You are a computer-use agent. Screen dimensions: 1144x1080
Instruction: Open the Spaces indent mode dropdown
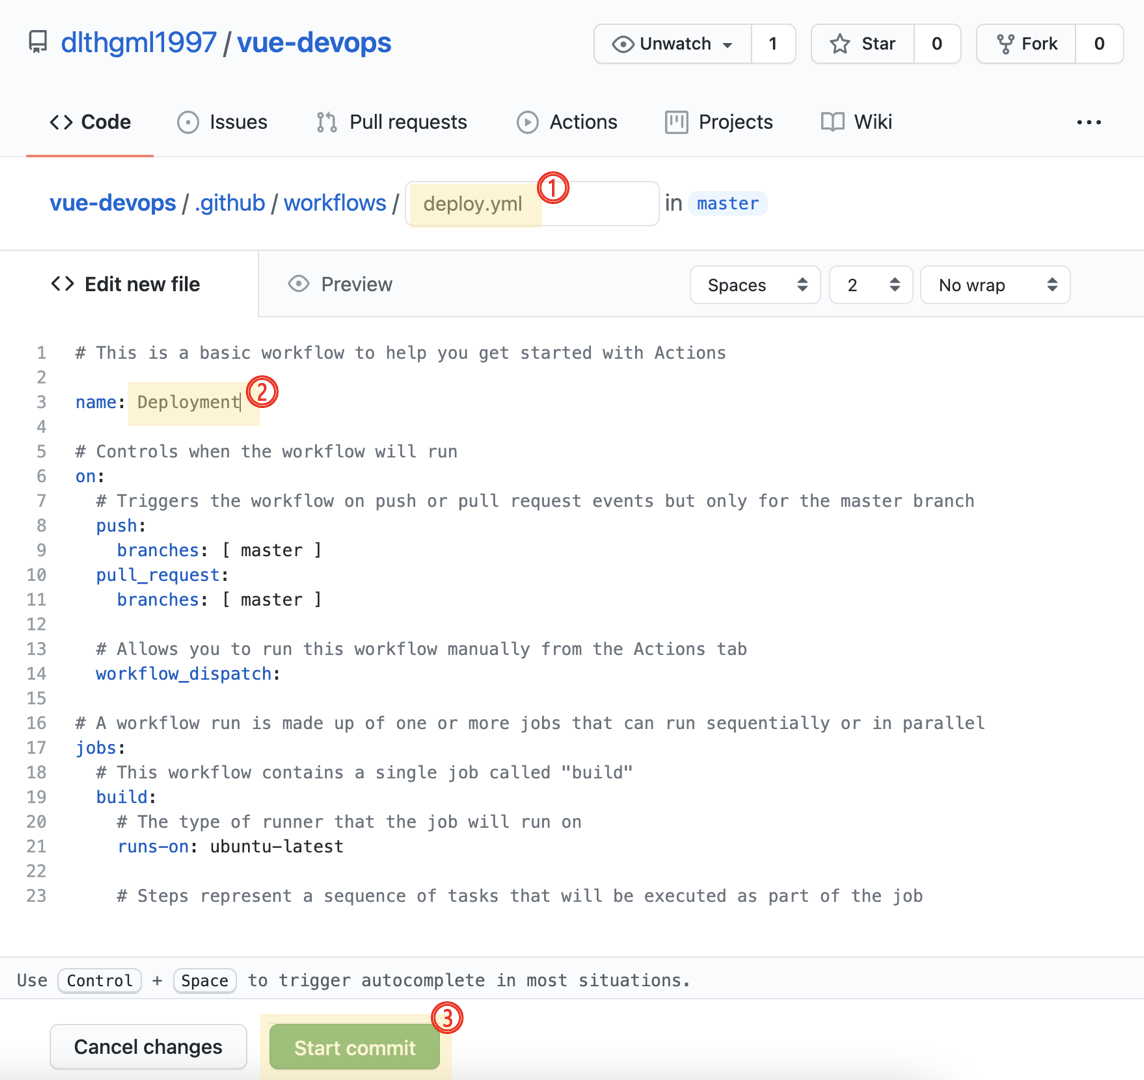(x=755, y=285)
